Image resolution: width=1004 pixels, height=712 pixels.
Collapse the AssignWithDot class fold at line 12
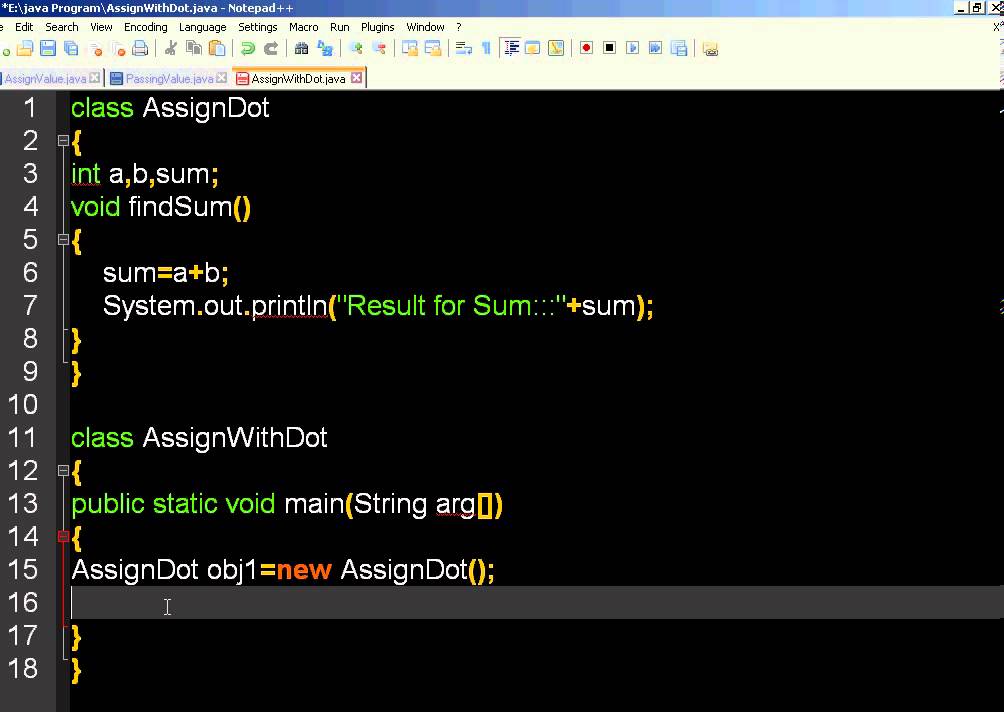pos(63,471)
